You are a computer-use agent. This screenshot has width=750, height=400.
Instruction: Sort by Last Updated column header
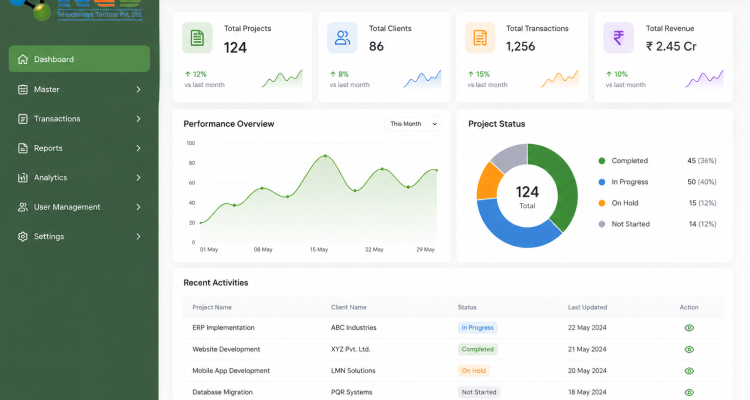pos(587,307)
